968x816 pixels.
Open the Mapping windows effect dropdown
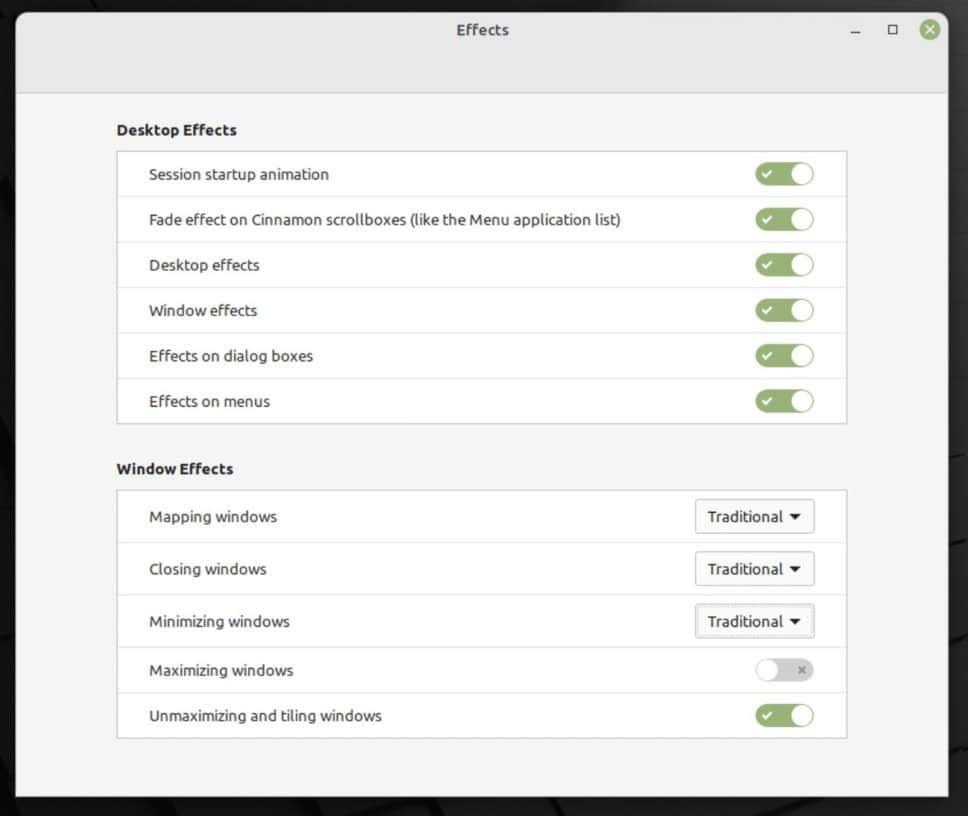click(x=754, y=517)
